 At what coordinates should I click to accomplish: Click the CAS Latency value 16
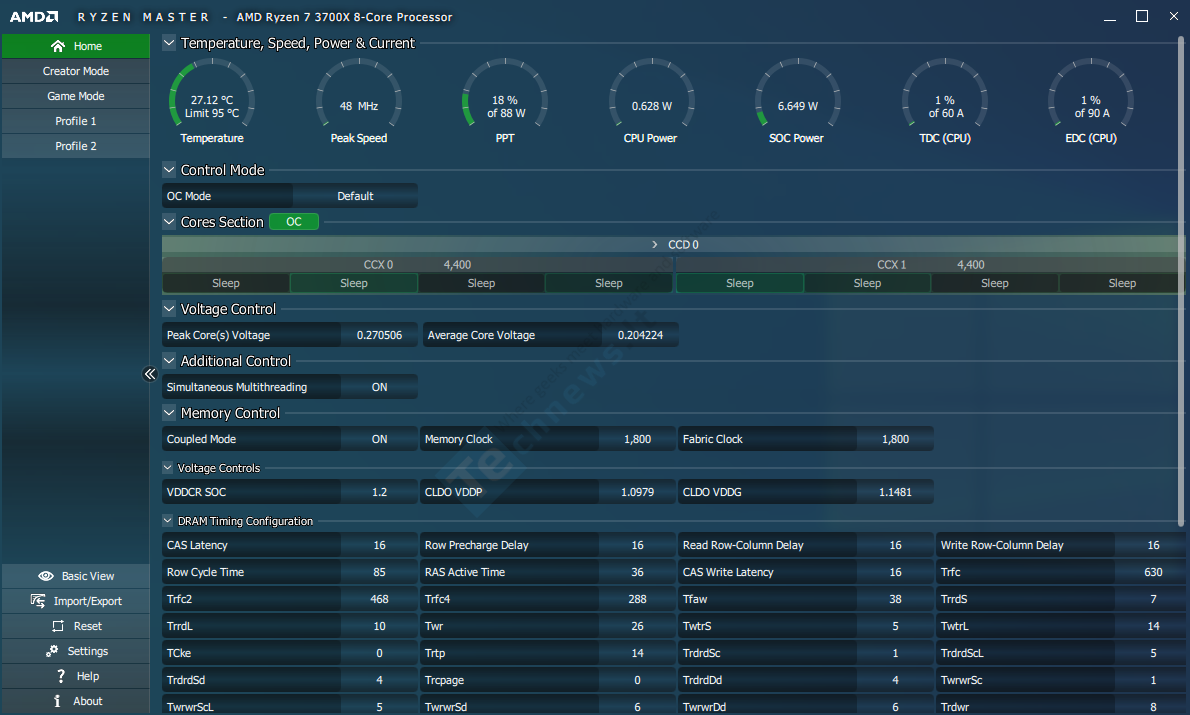coord(379,546)
